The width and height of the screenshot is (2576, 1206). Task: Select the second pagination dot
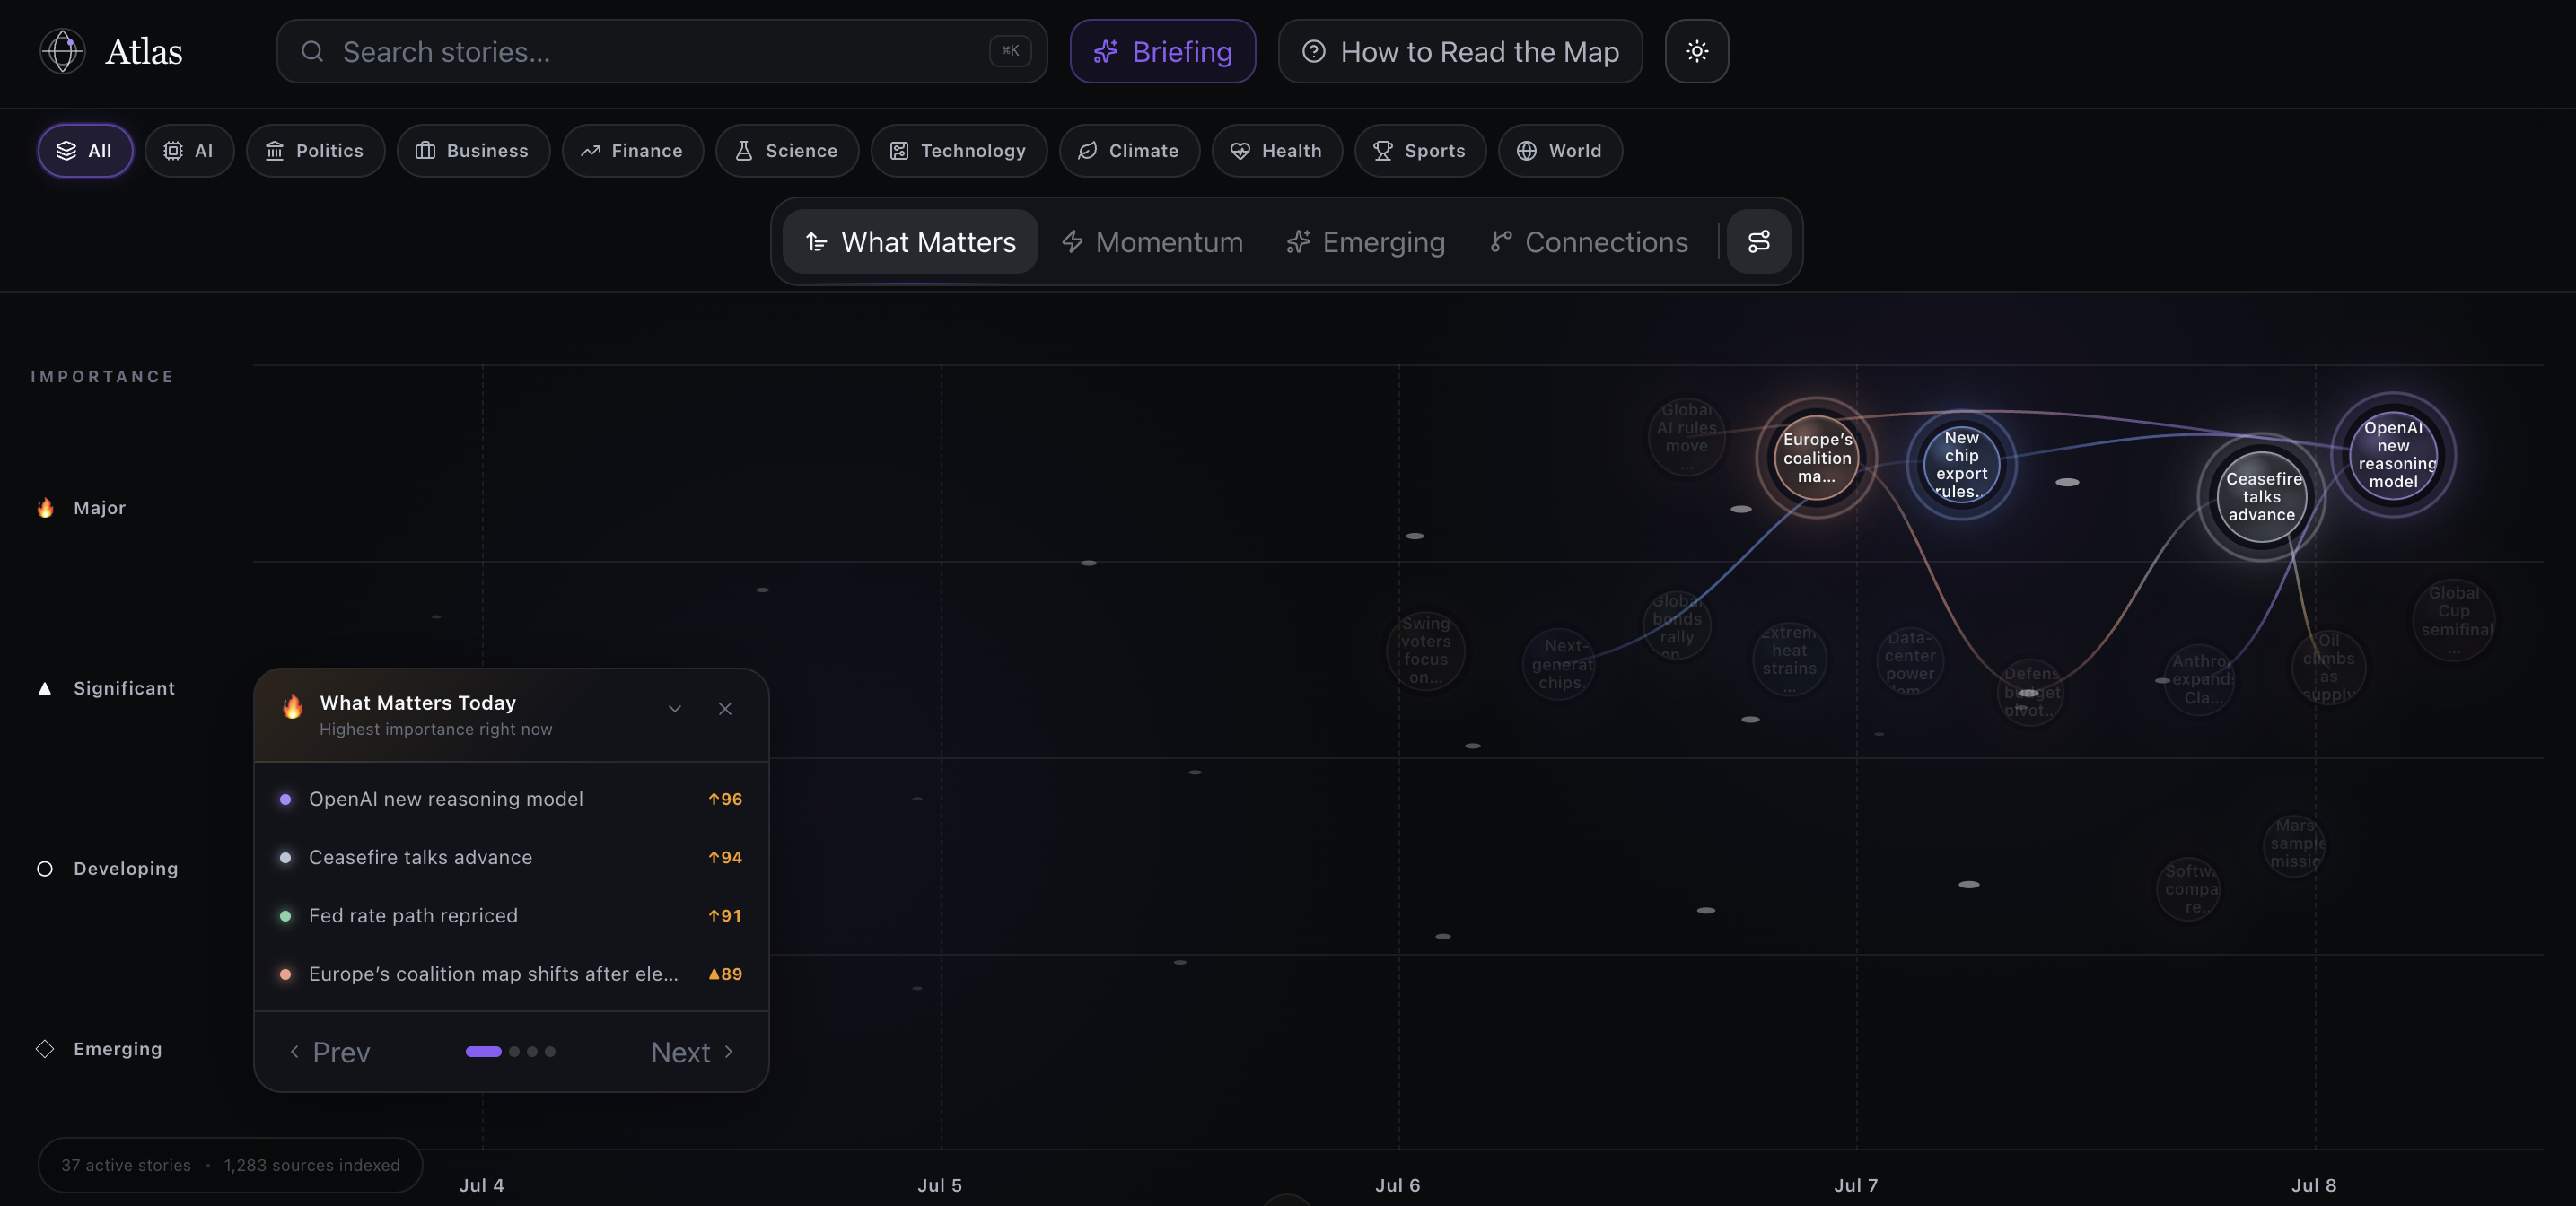tap(514, 1052)
